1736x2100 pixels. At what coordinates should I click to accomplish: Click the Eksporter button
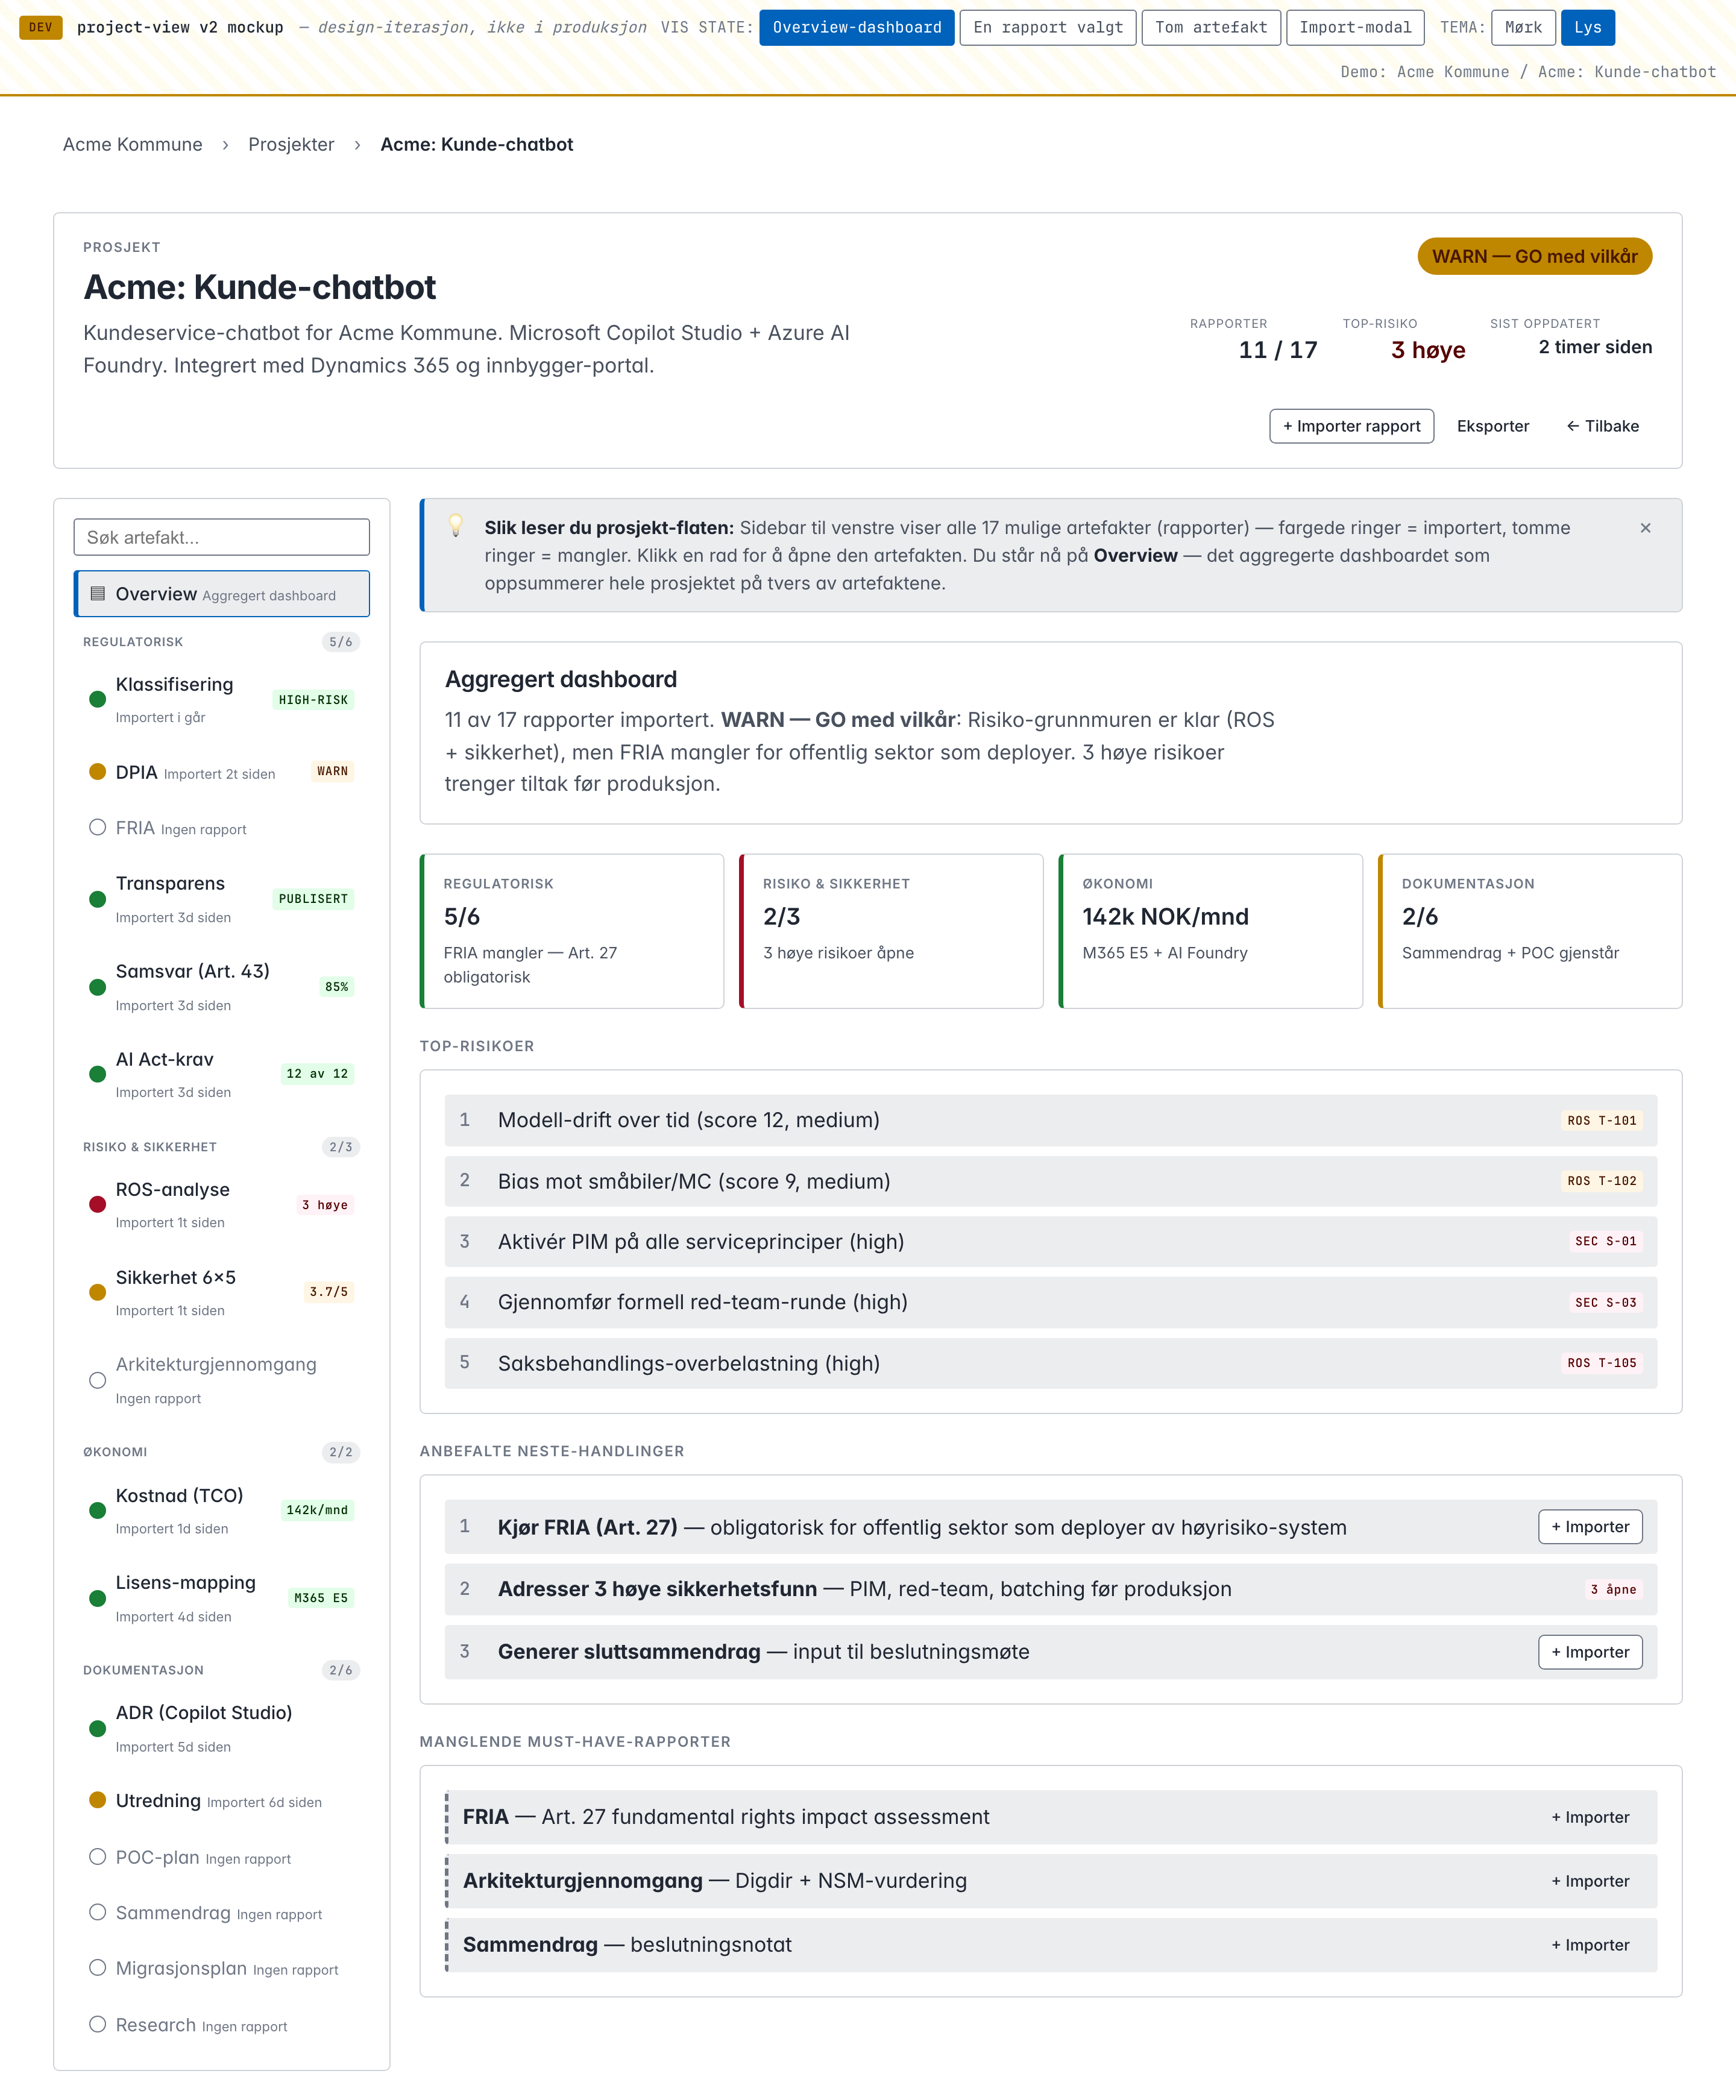1492,426
